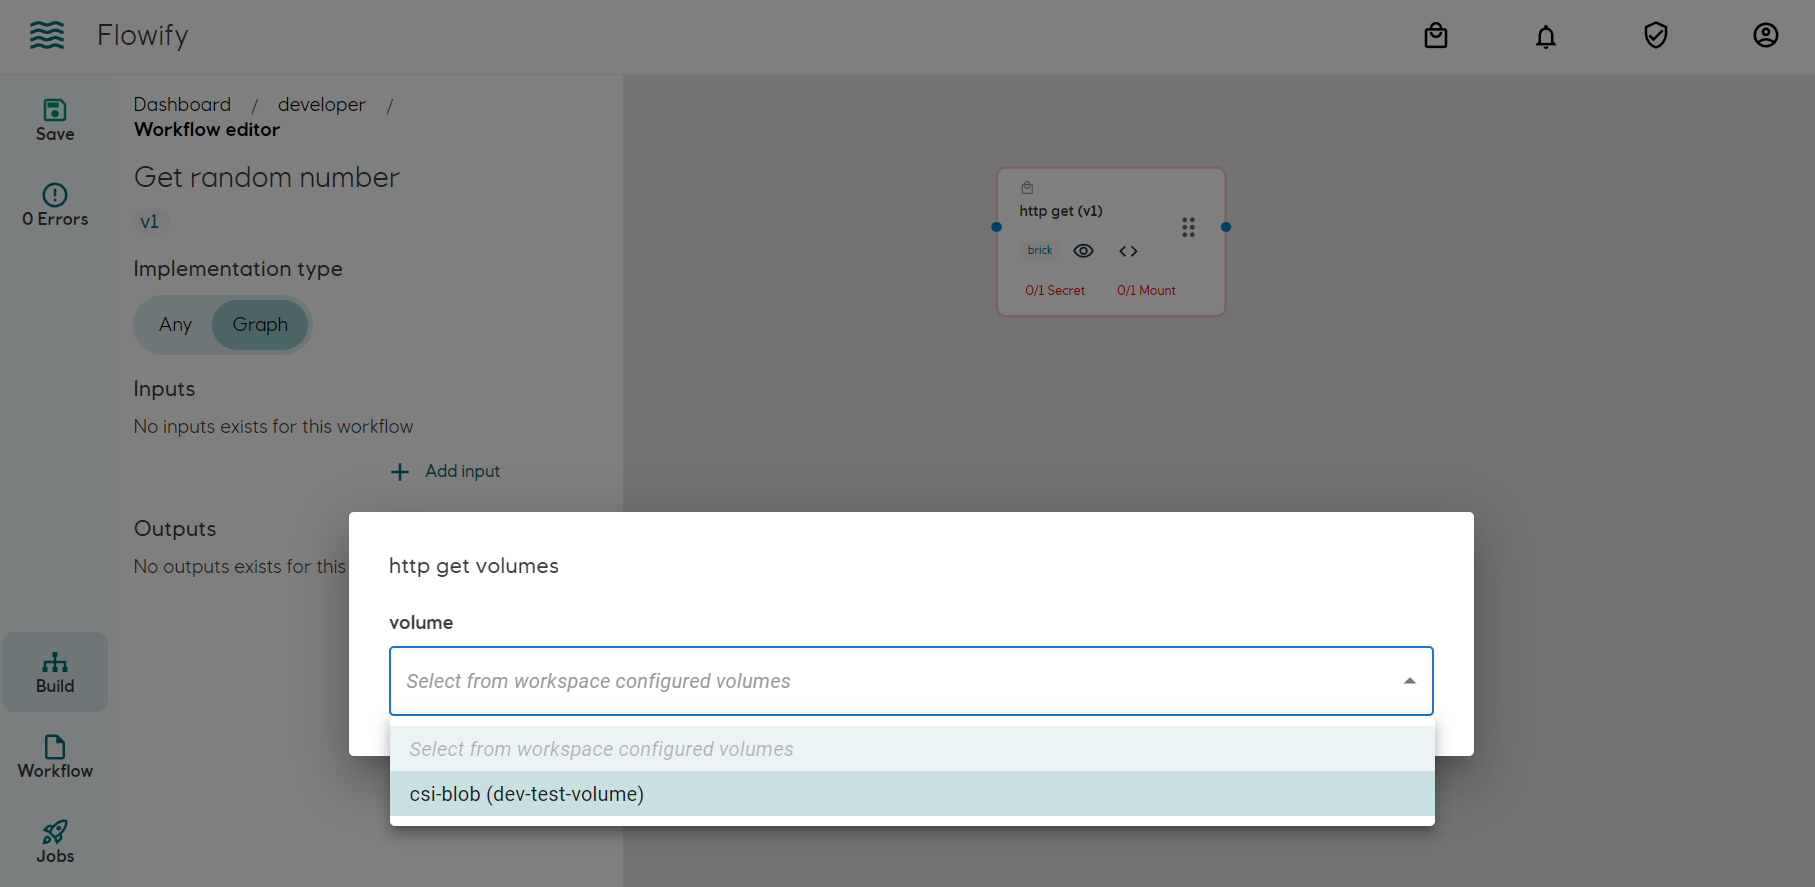This screenshot has width=1815, height=887.
Task: Click the brick chip on node
Action: (1040, 250)
